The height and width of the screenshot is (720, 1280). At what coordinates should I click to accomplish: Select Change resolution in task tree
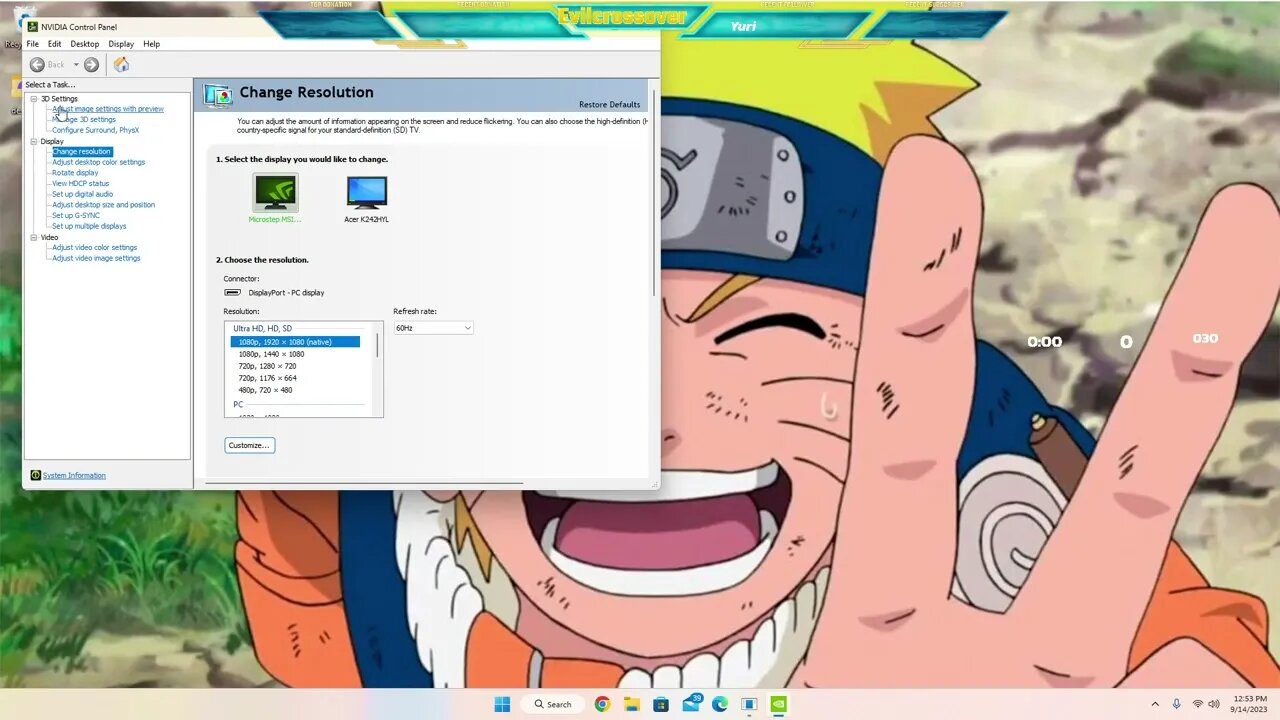[81, 151]
